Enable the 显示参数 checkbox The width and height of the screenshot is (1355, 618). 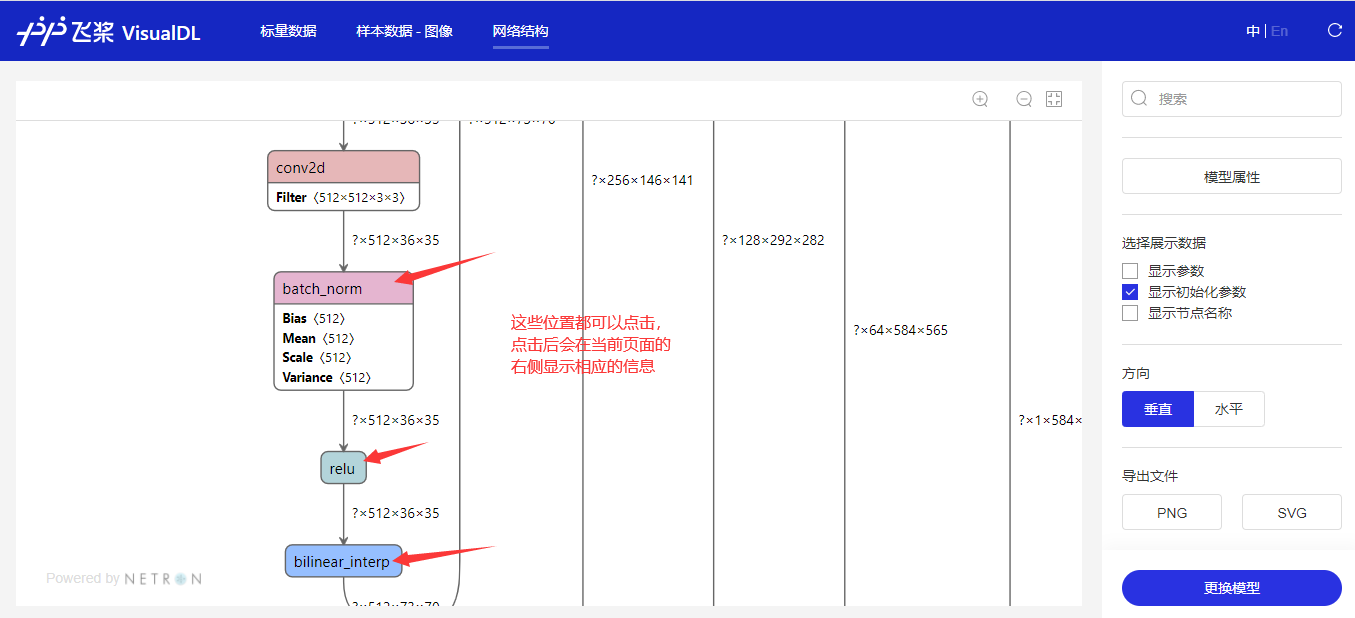1129,270
